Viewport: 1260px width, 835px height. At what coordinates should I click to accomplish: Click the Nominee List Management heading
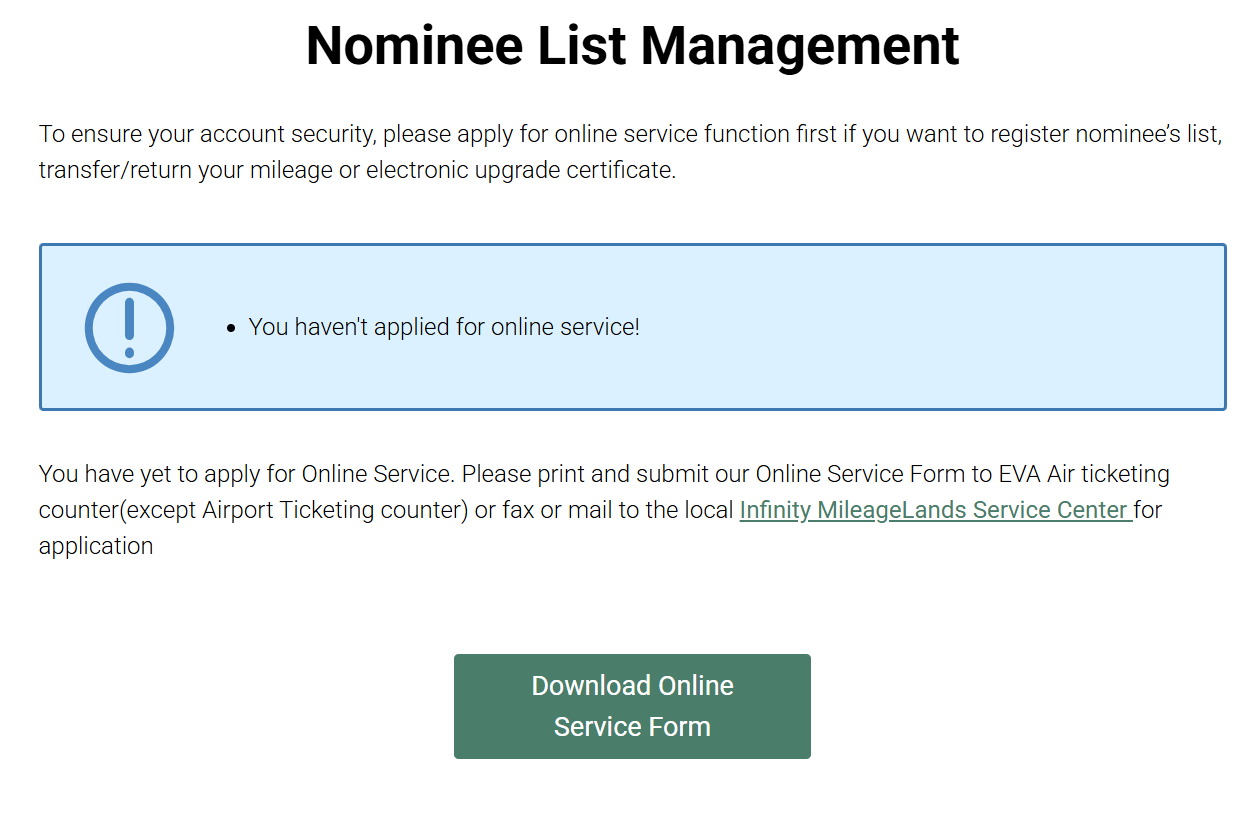tap(632, 46)
